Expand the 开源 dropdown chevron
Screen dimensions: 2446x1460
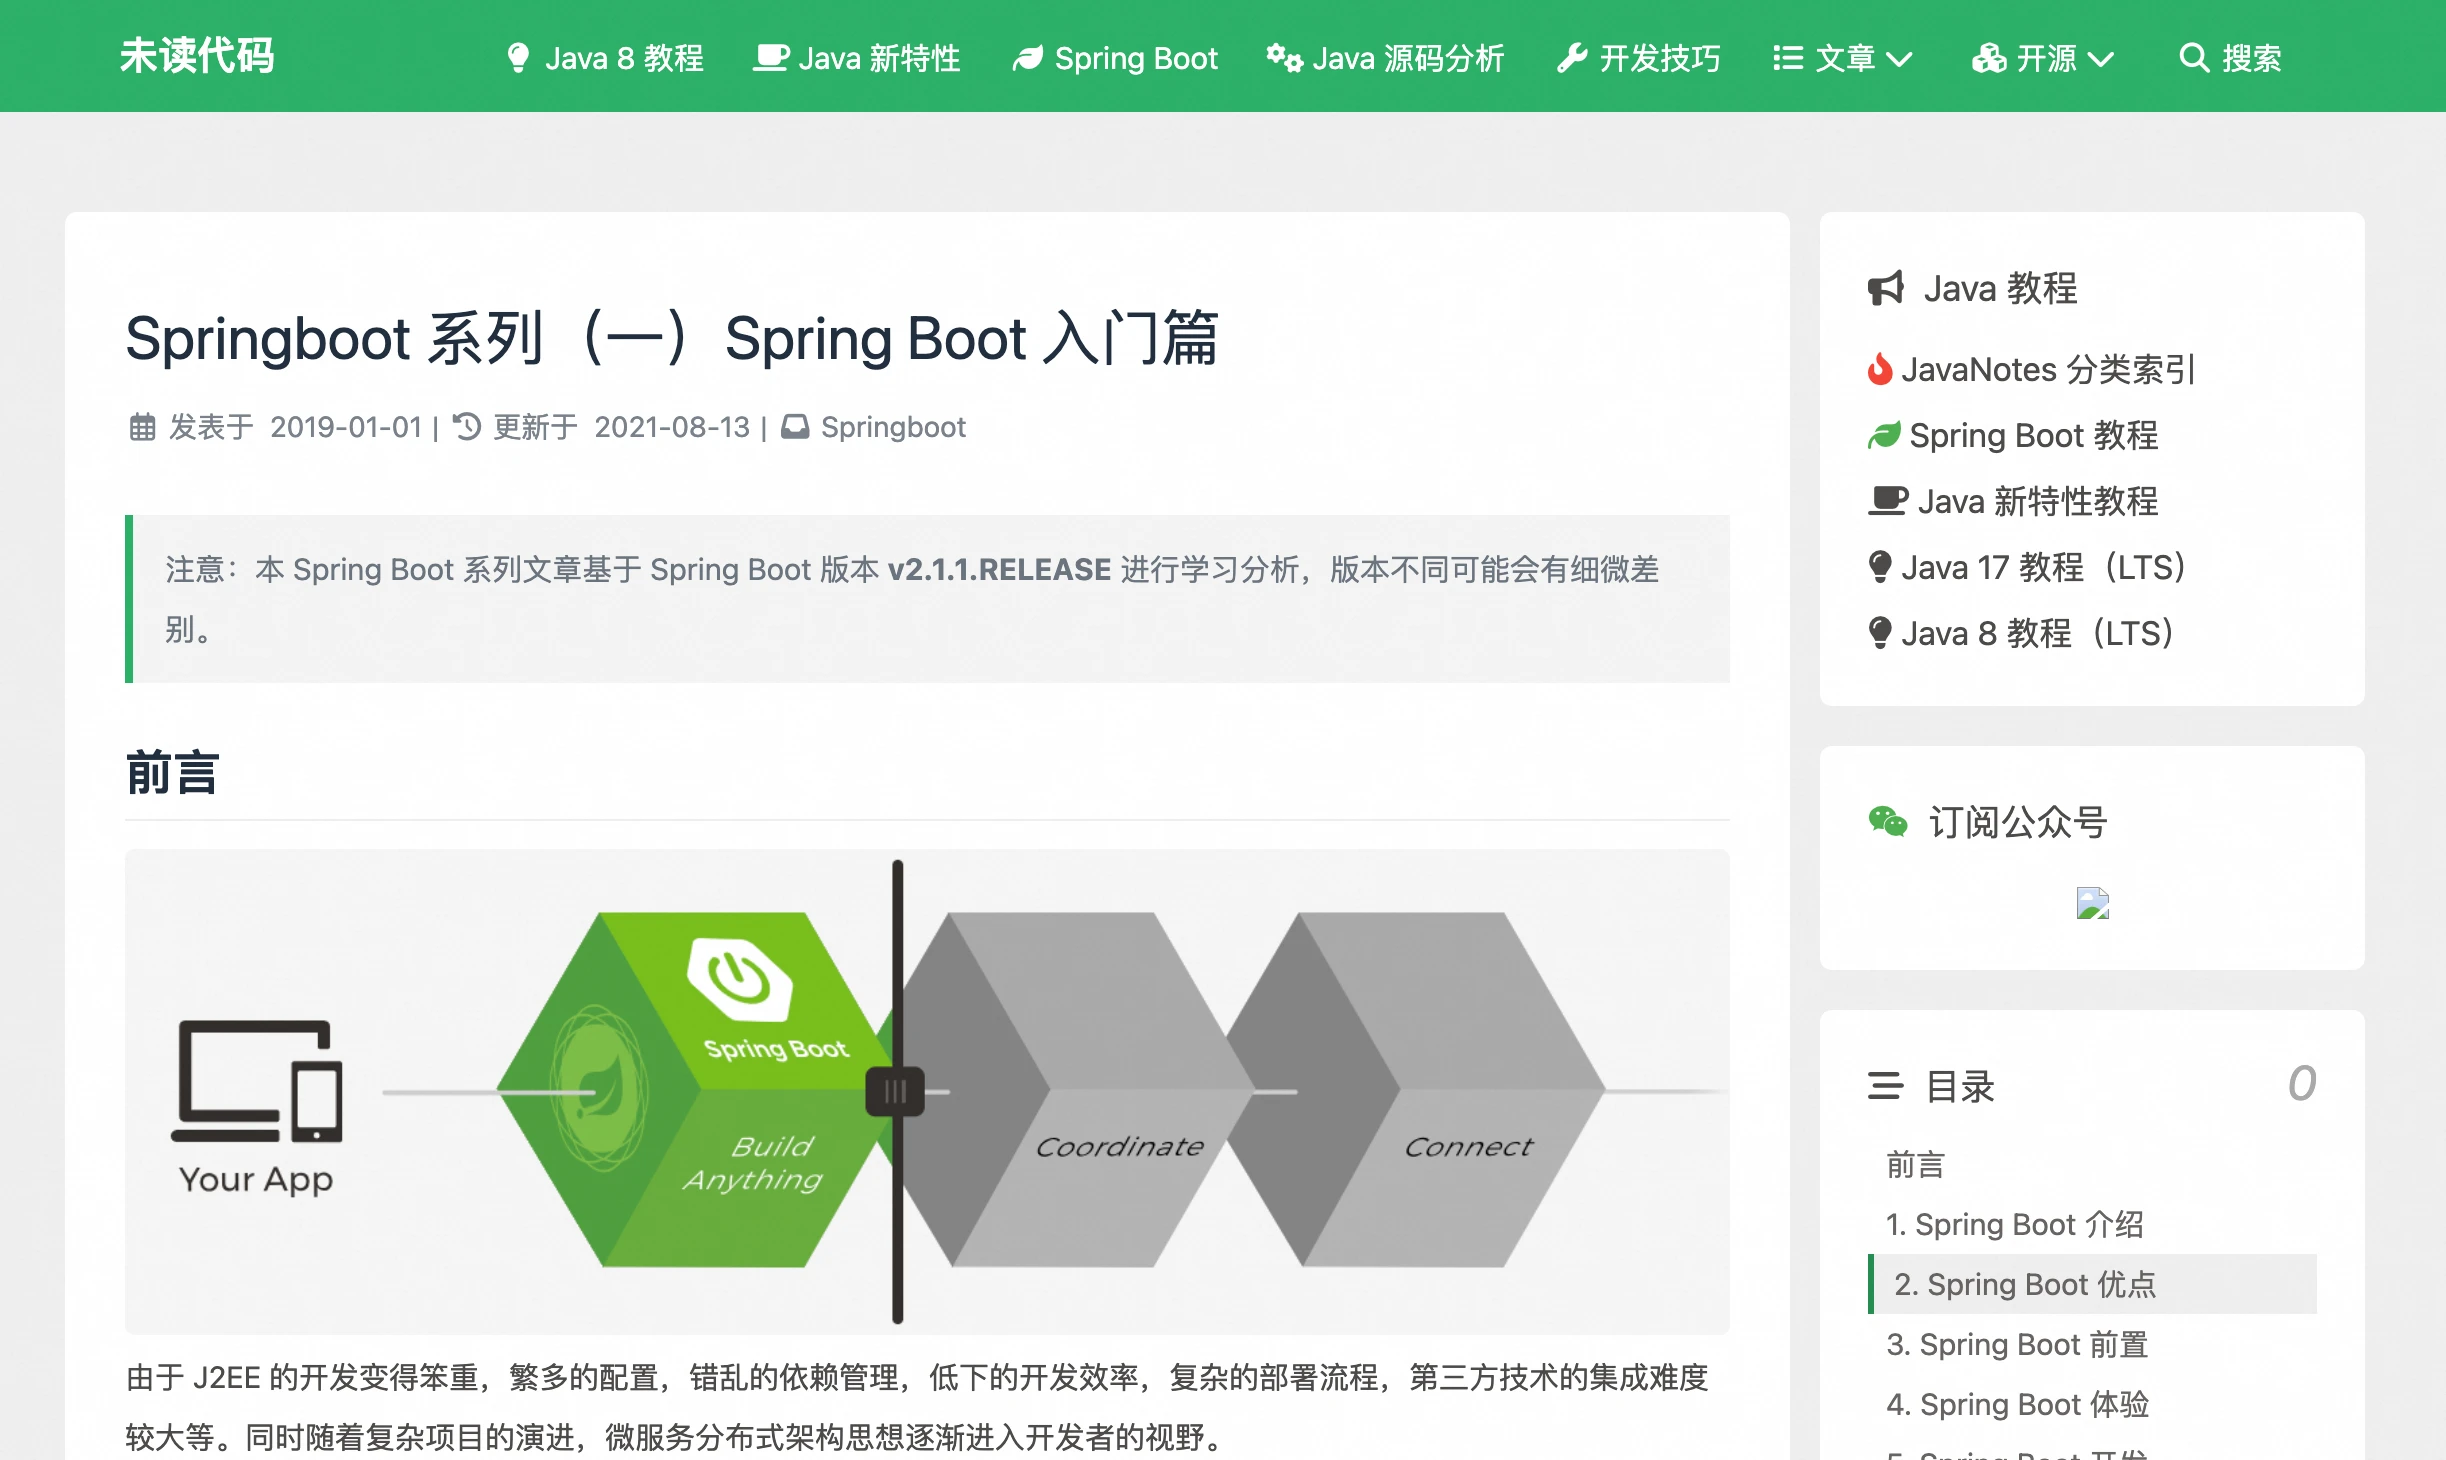(2102, 60)
